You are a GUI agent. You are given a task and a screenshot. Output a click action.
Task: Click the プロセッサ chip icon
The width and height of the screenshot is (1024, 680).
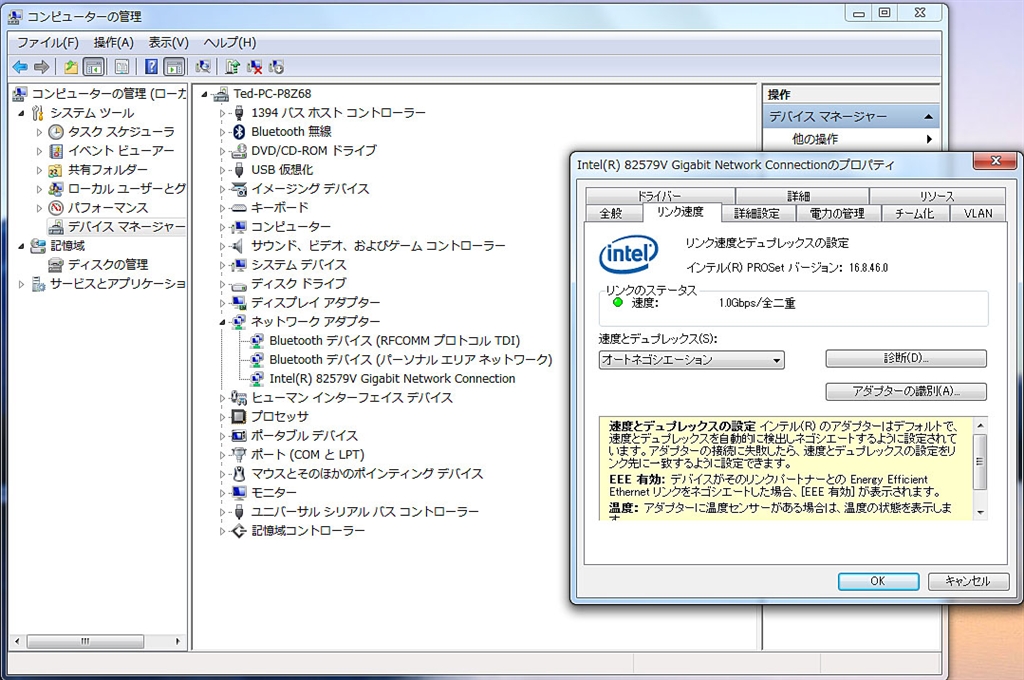tap(239, 416)
